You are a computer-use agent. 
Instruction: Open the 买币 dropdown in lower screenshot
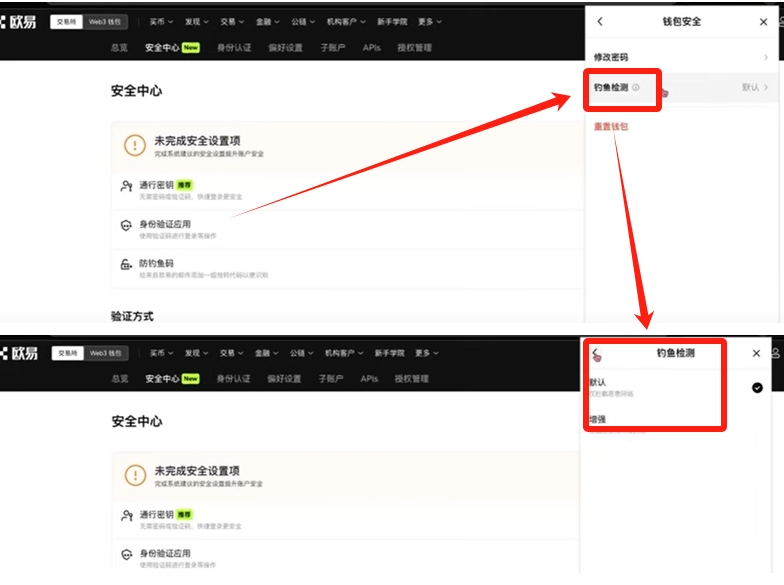coord(162,353)
